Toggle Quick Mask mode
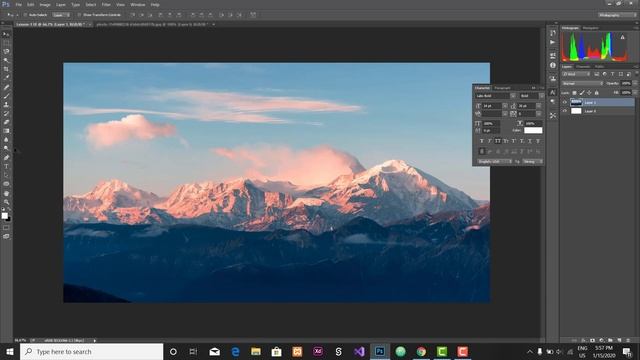 pos(6,228)
